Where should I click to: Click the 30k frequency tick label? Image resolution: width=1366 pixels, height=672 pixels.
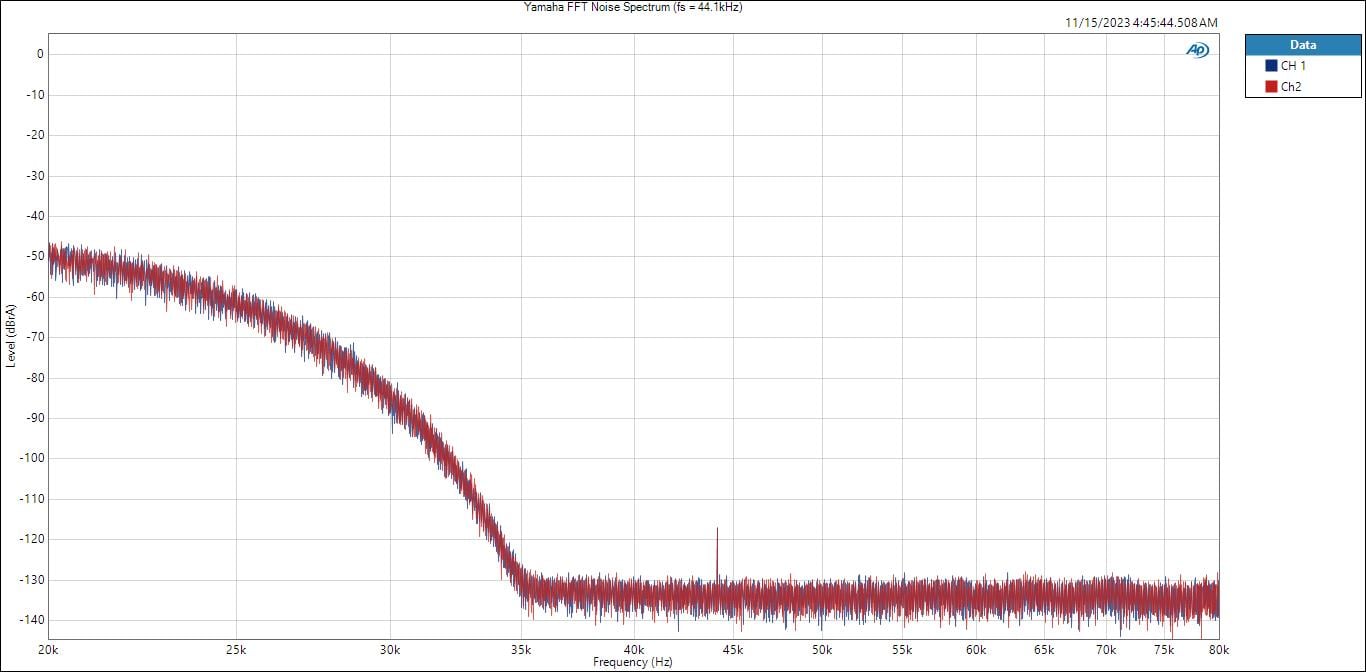tap(390, 649)
